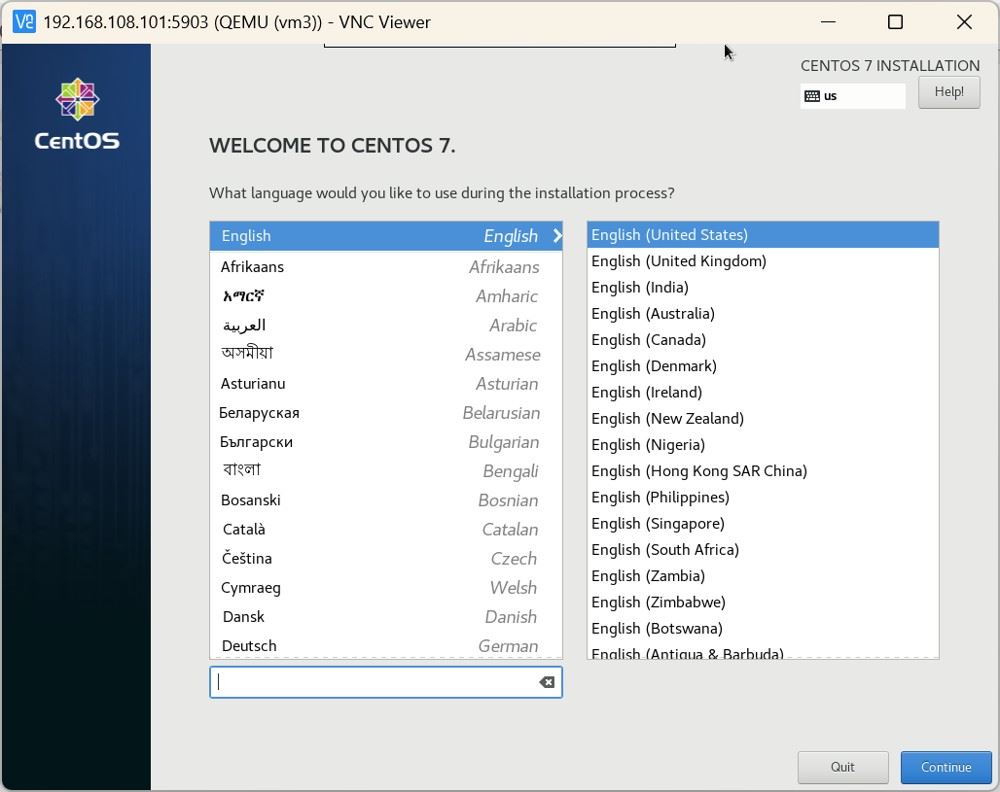1000x792 pixels.
Task: Choose Bulgarian from the language list
Action: pos(386,442)
